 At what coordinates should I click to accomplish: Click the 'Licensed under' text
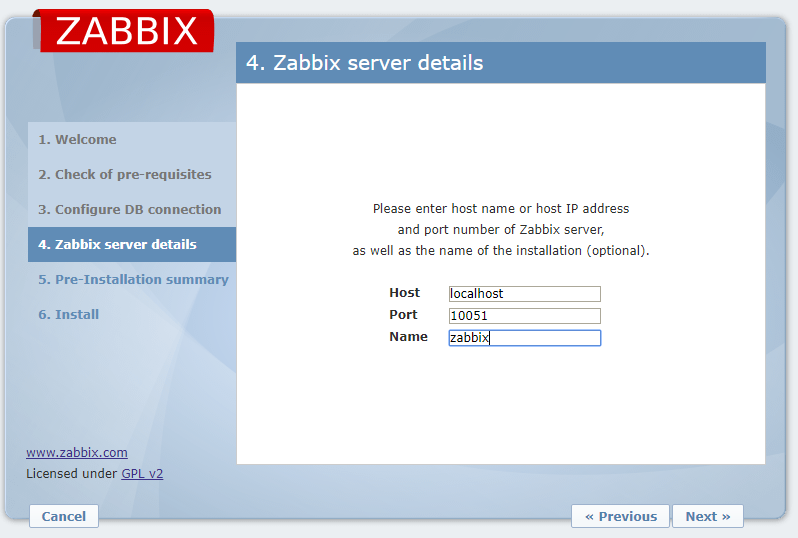pos(72,473)
